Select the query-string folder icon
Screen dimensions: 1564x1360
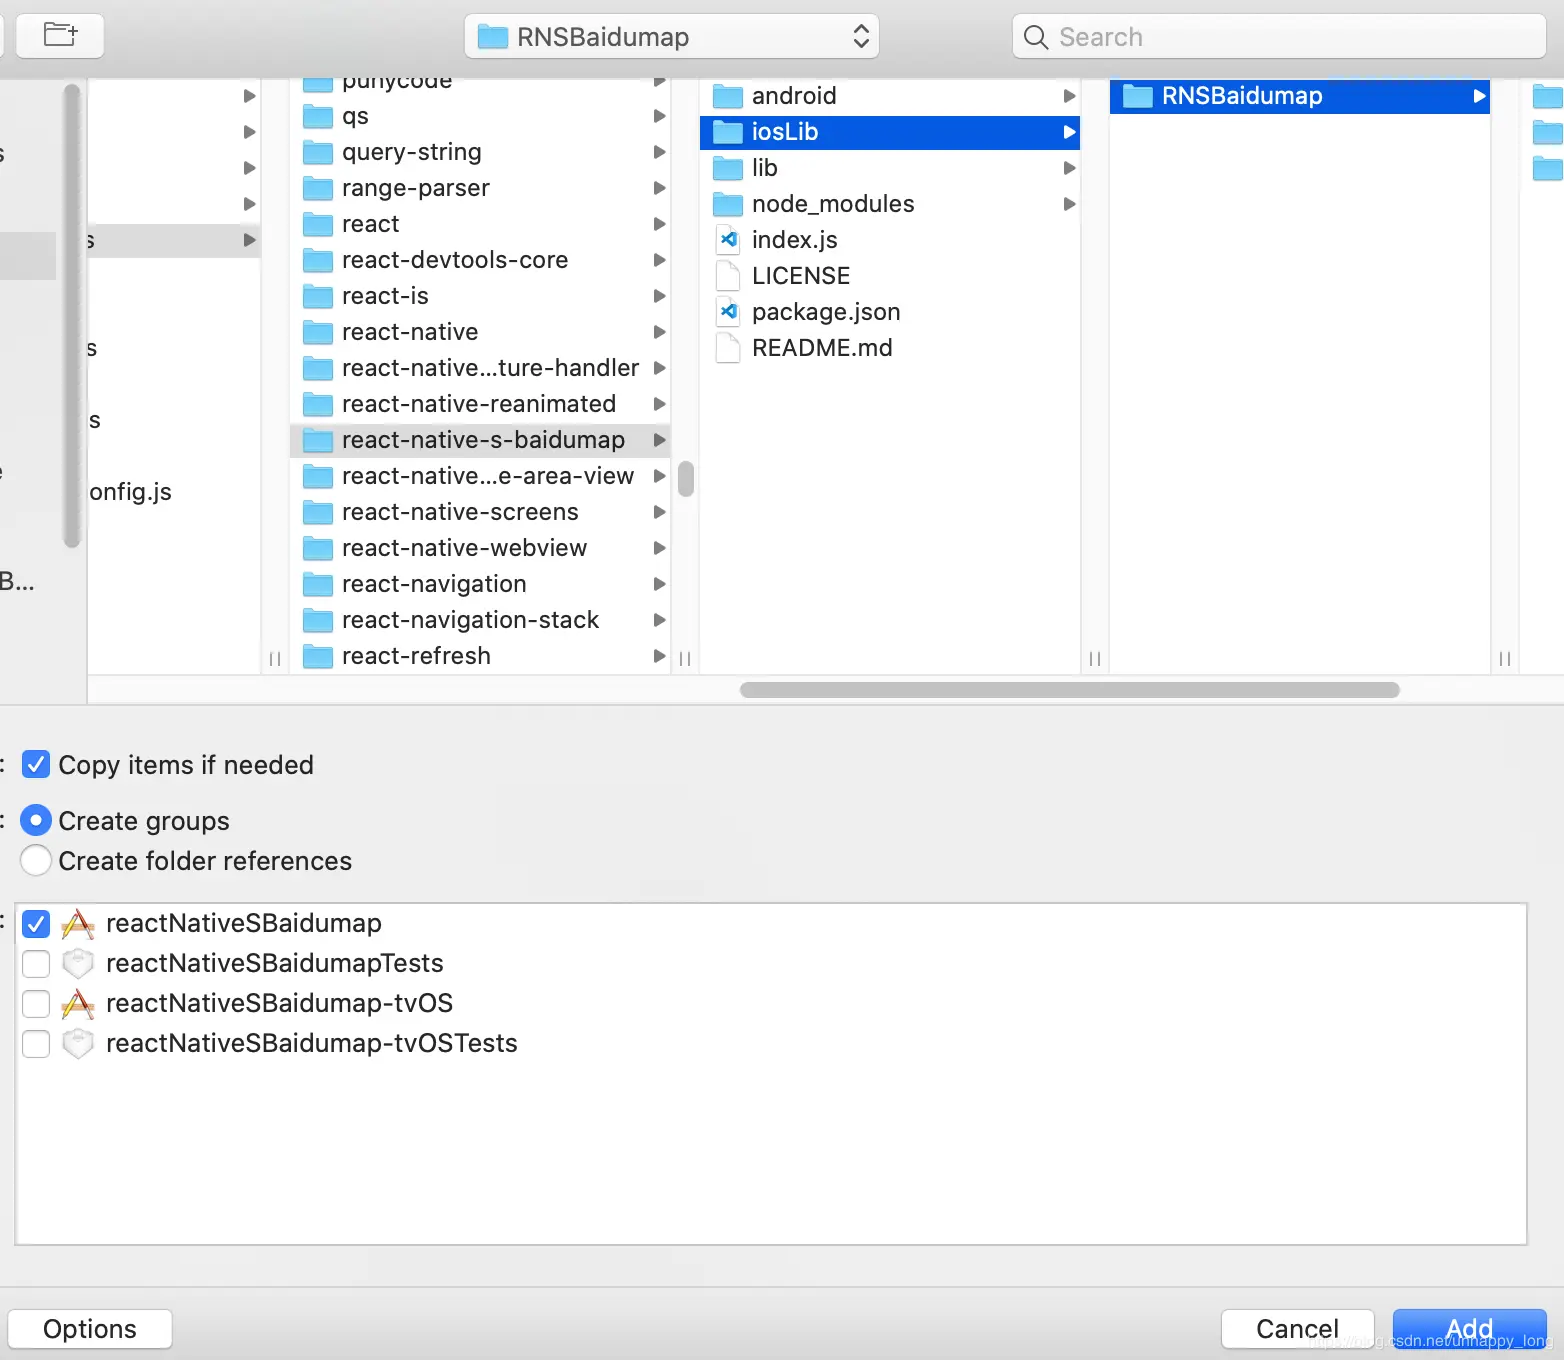(318, 152)
